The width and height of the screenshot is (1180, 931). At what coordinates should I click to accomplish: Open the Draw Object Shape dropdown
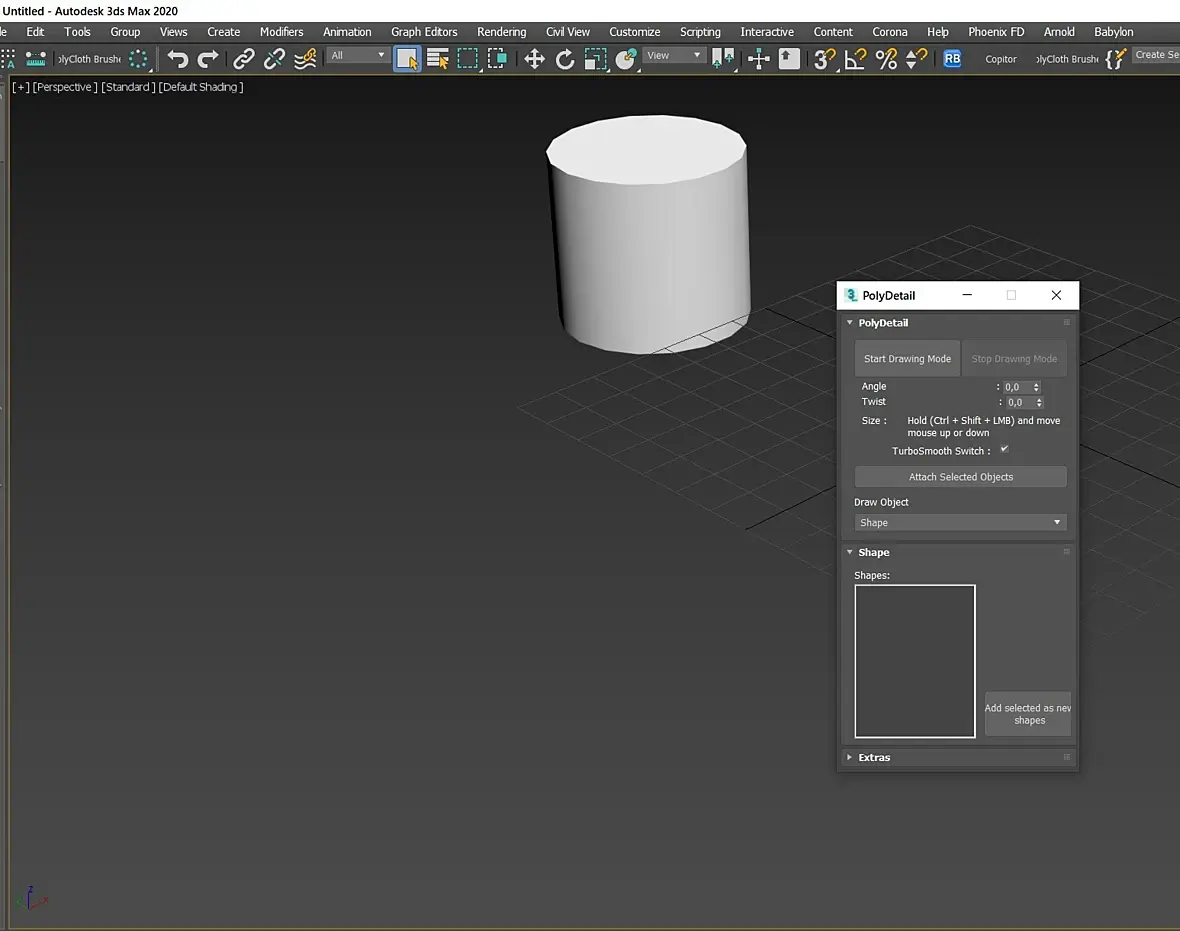pos(960,523)
